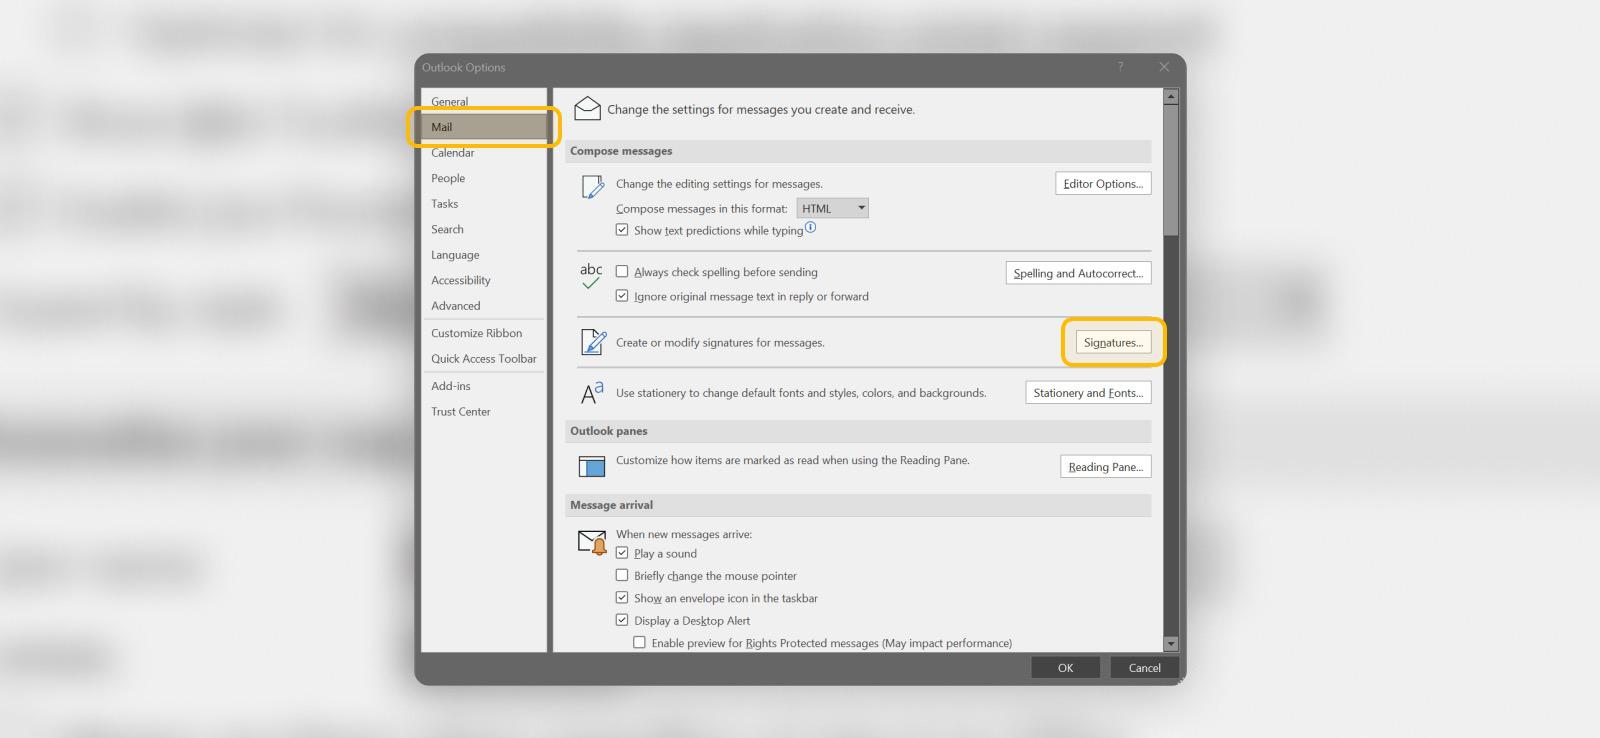Click the Compose messages section header
Image resolution: width=1600 pixels, height=738 pixels.
(x=858, y=151)
